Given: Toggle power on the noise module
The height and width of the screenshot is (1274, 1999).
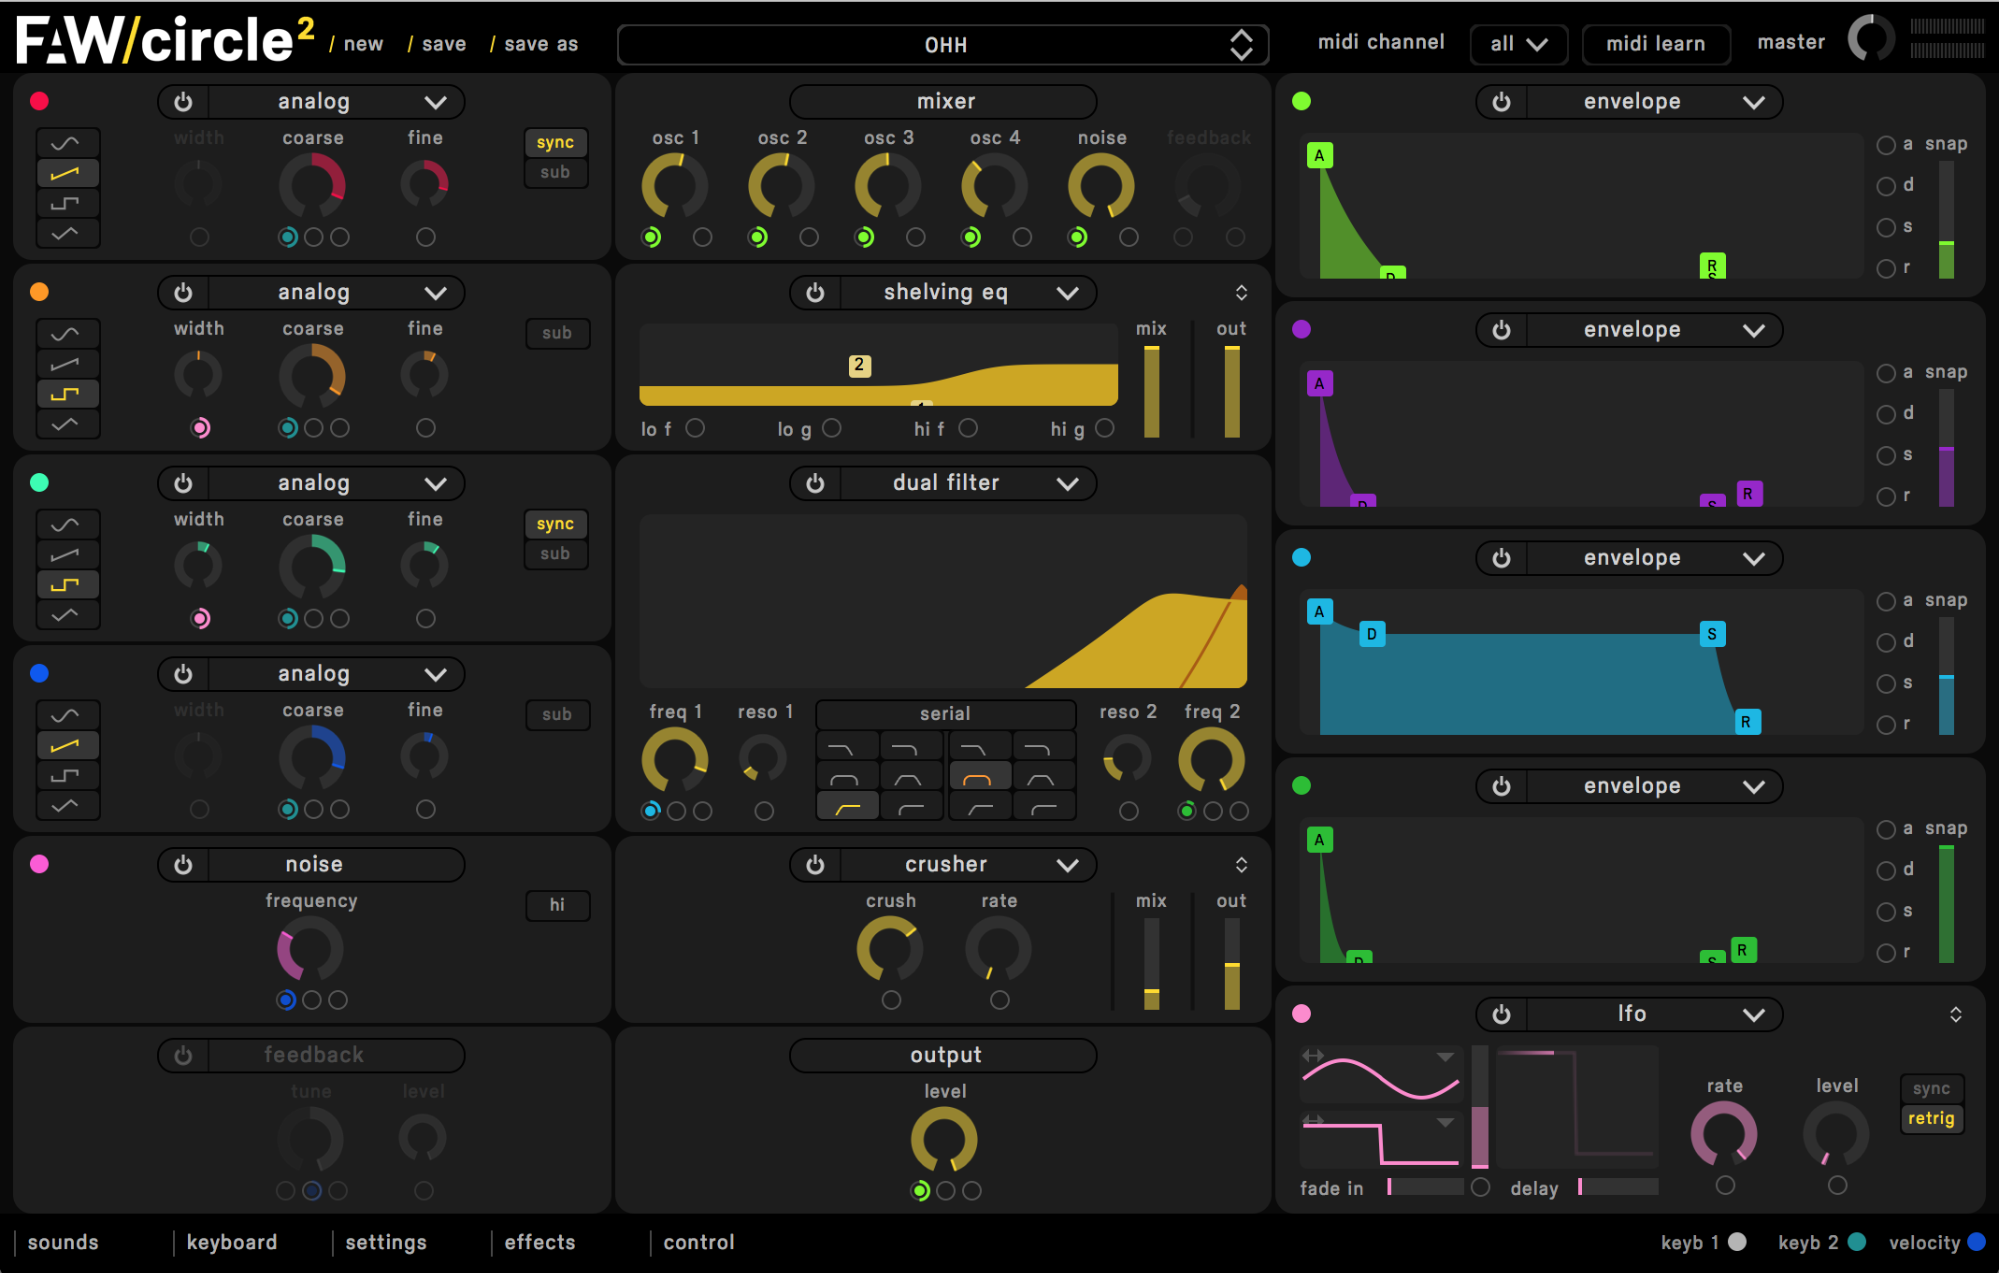Looking at the screenshot, I should pos(183,865).
